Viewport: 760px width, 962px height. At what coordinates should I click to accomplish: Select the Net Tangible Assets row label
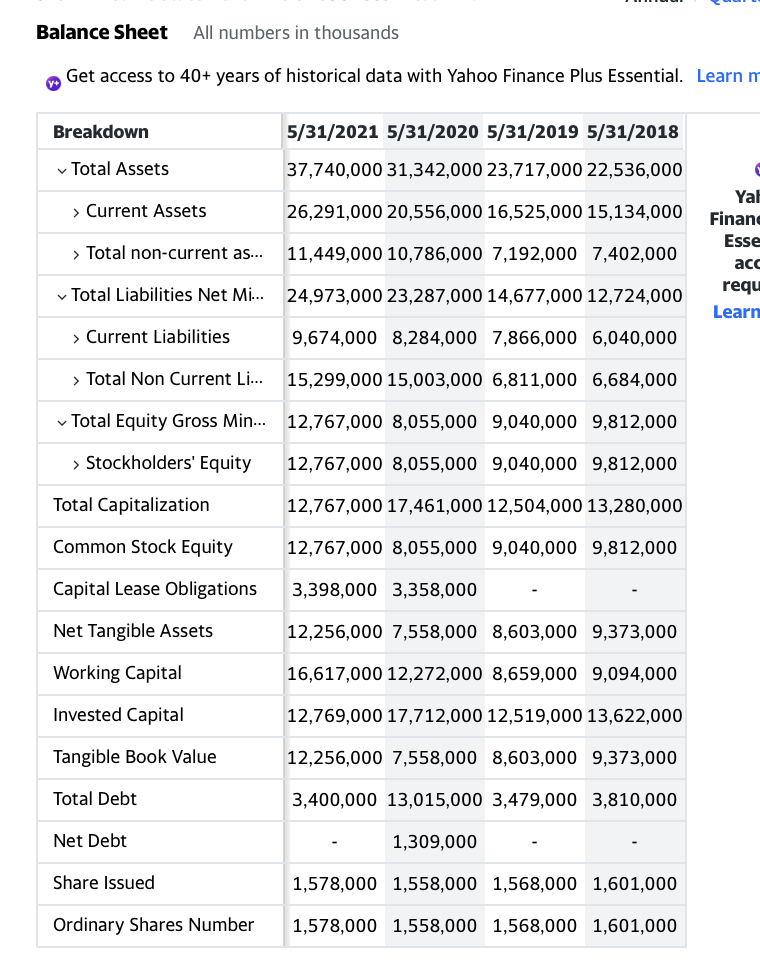point(132,631)
